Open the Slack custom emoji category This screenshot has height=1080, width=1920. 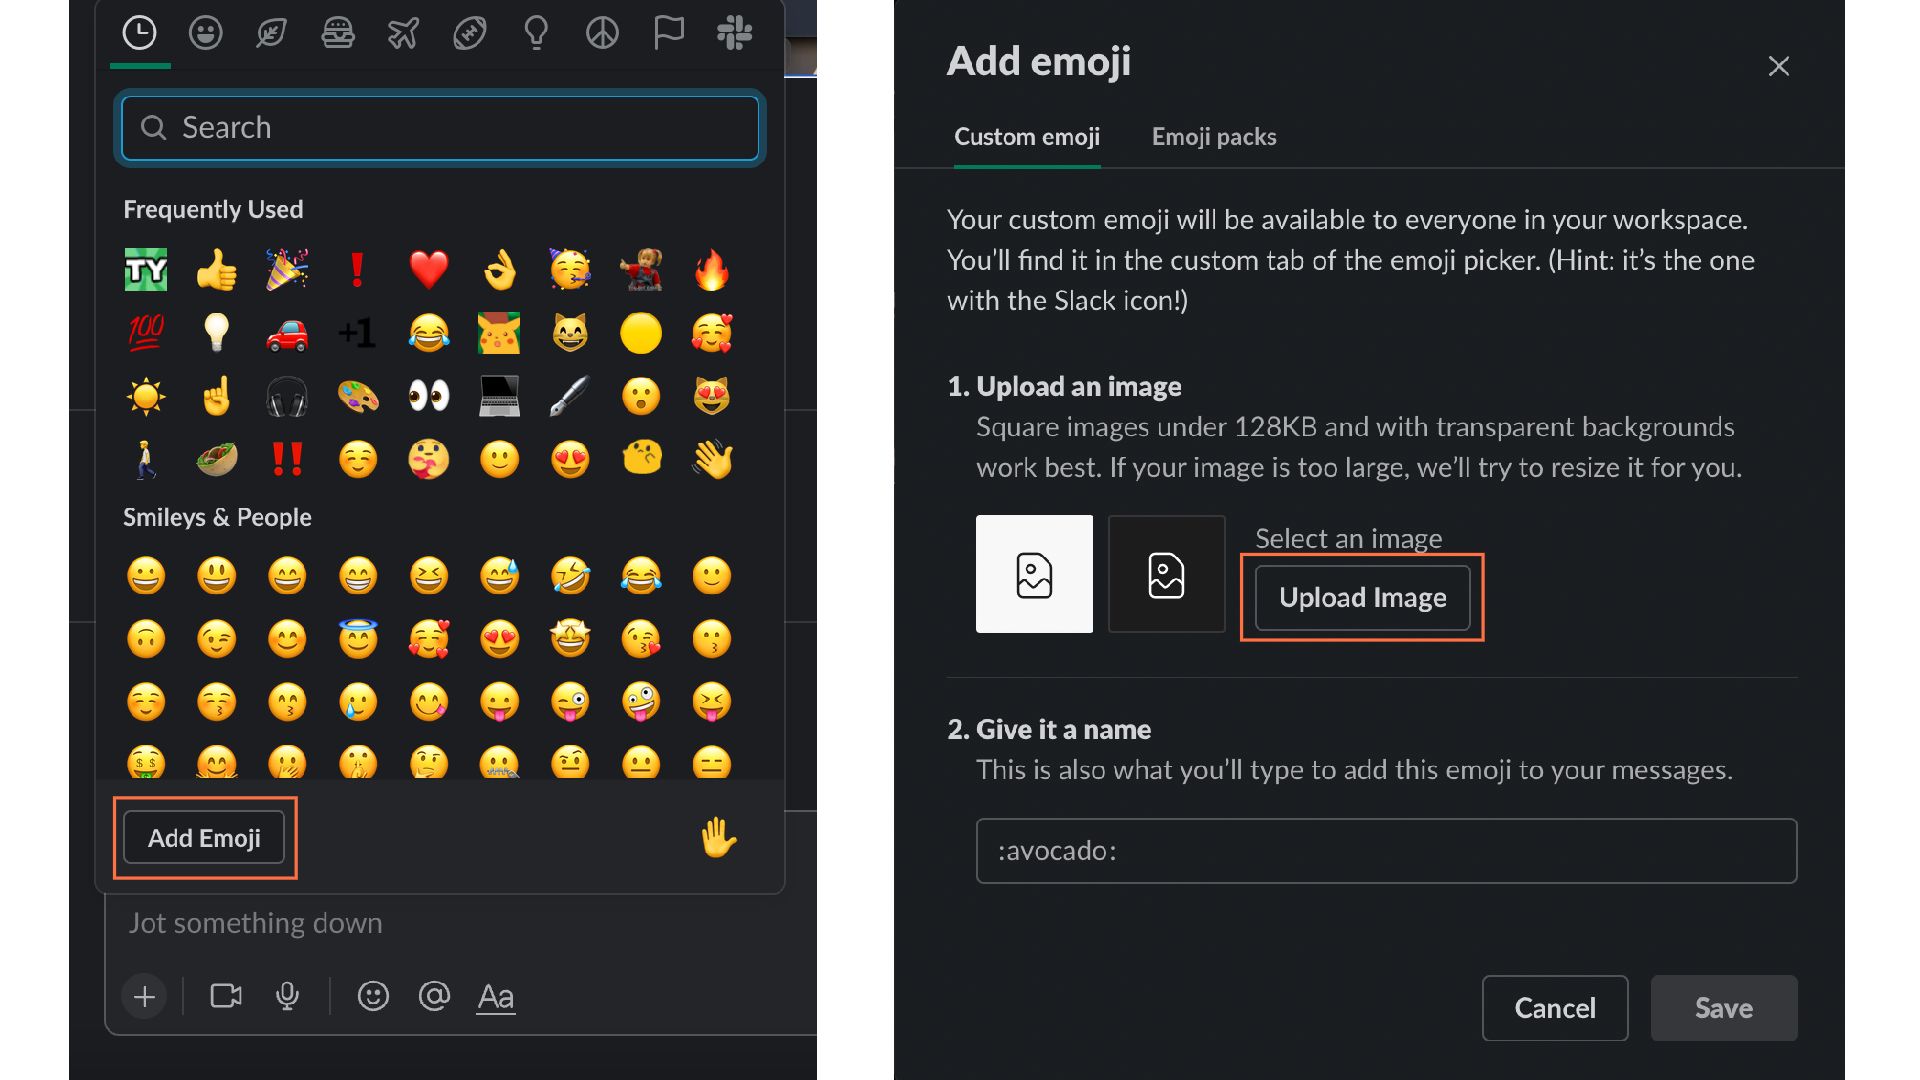point(734,33)
